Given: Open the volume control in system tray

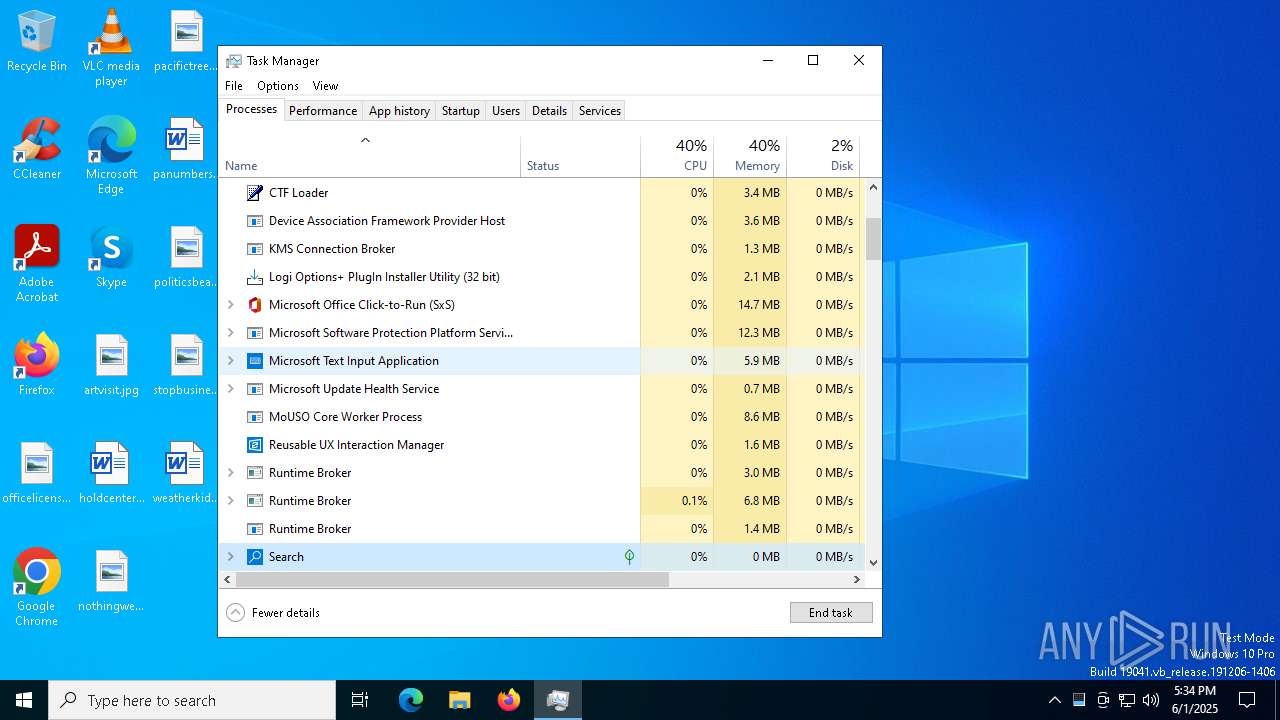Looking at the screenshot, I should point(1151,700).
